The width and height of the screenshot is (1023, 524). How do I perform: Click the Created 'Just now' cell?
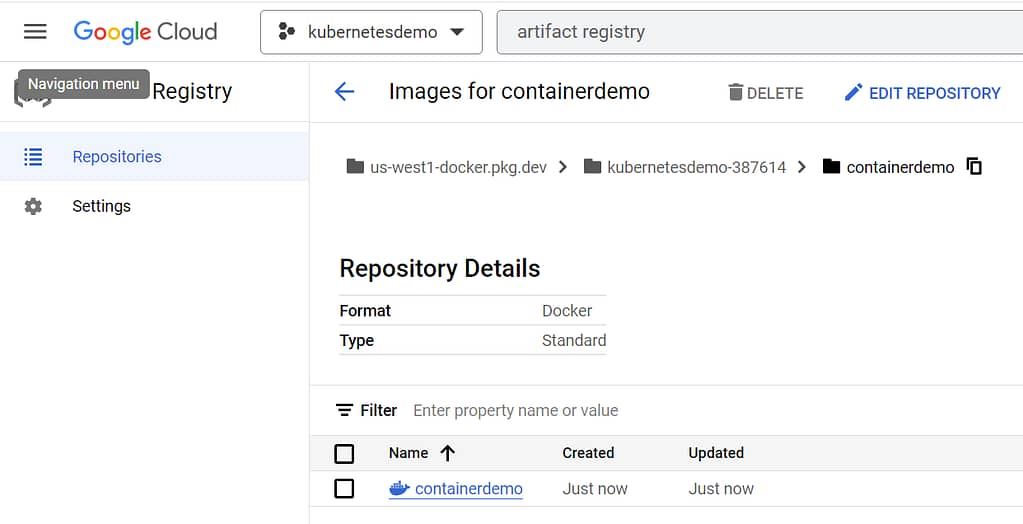point(595,489)
